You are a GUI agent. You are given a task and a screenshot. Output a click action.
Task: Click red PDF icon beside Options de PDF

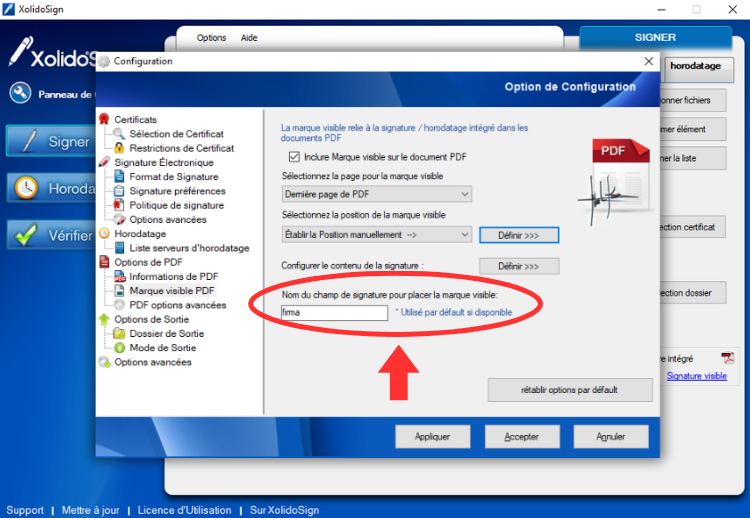pyautogui.click(x=104, y=262)
